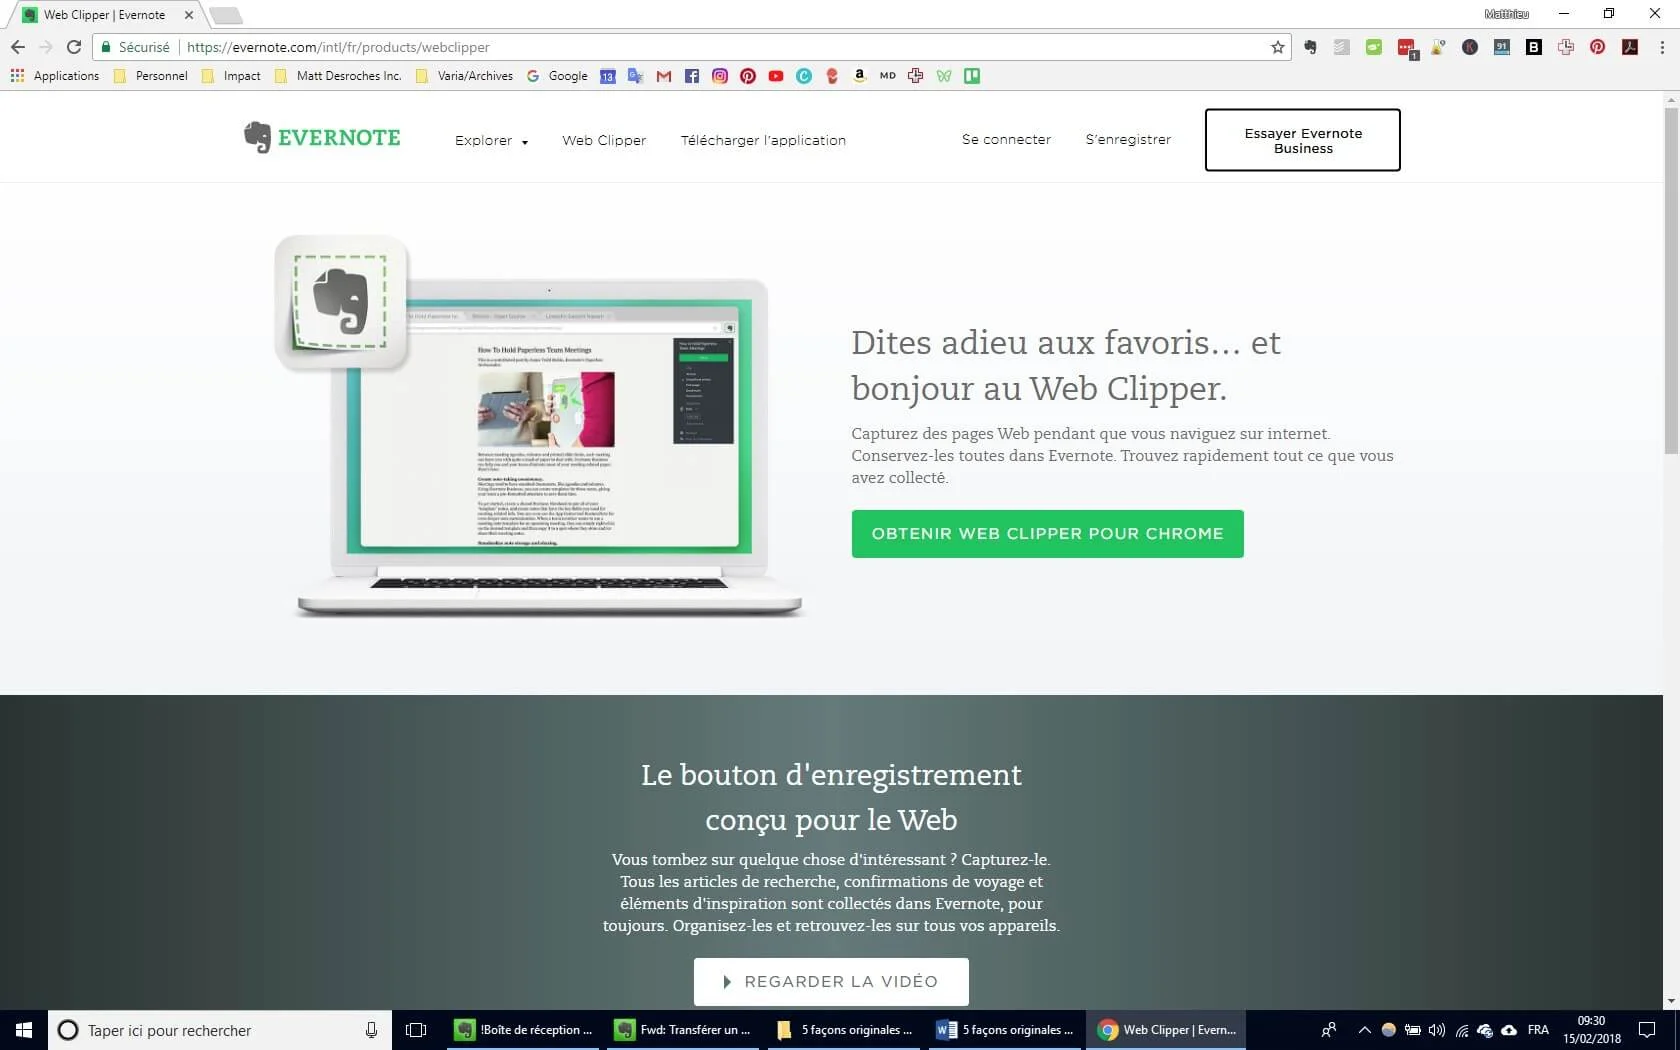Viewport: 1680px width, 1050px height.
Task: Open the Pinterest bookmark in the bookmarks bar
Action: [x=748, y=76]
